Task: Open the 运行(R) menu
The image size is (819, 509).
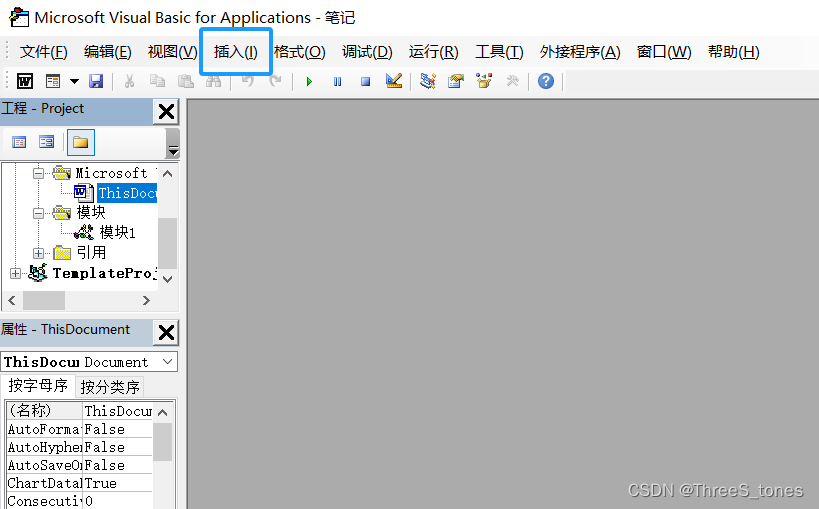Action: [434, 52]
